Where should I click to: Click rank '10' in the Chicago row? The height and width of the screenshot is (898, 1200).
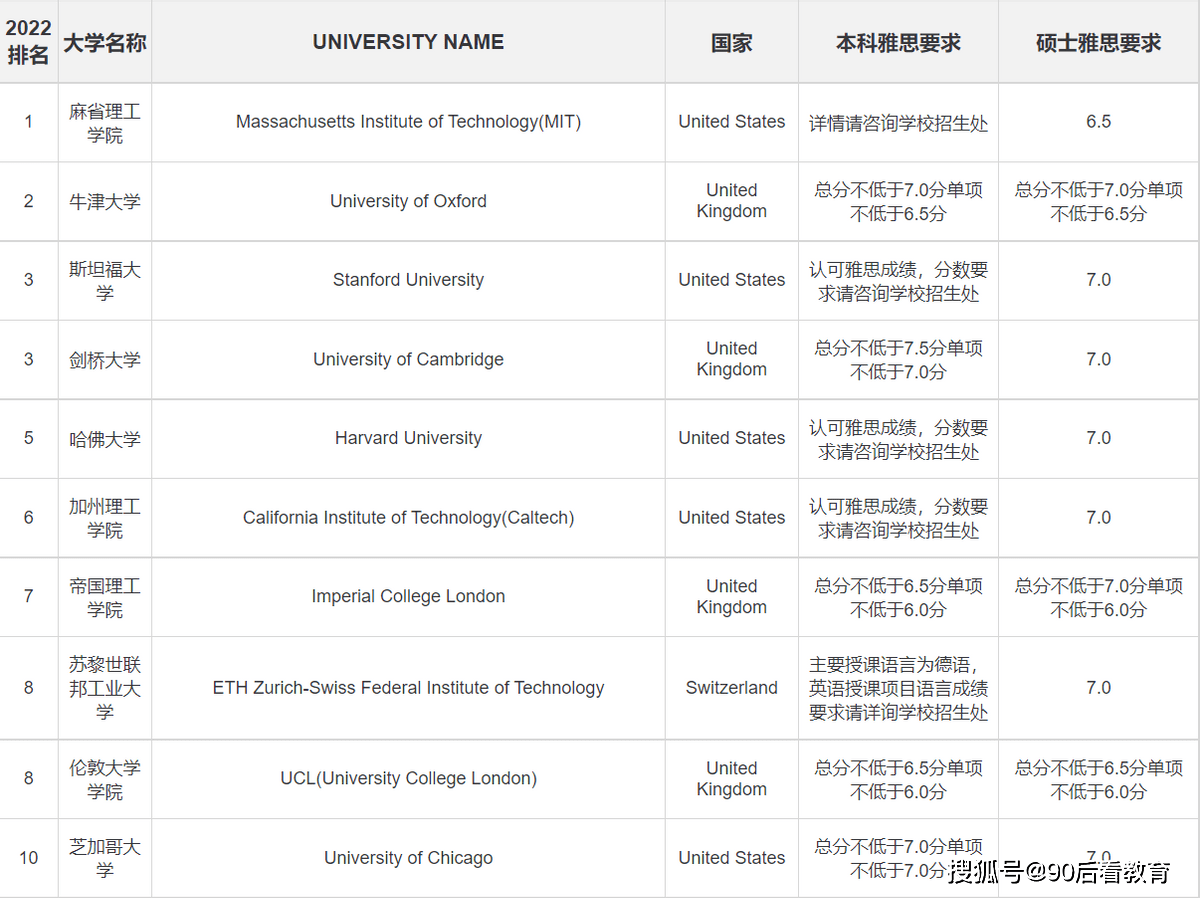[28, 858]
